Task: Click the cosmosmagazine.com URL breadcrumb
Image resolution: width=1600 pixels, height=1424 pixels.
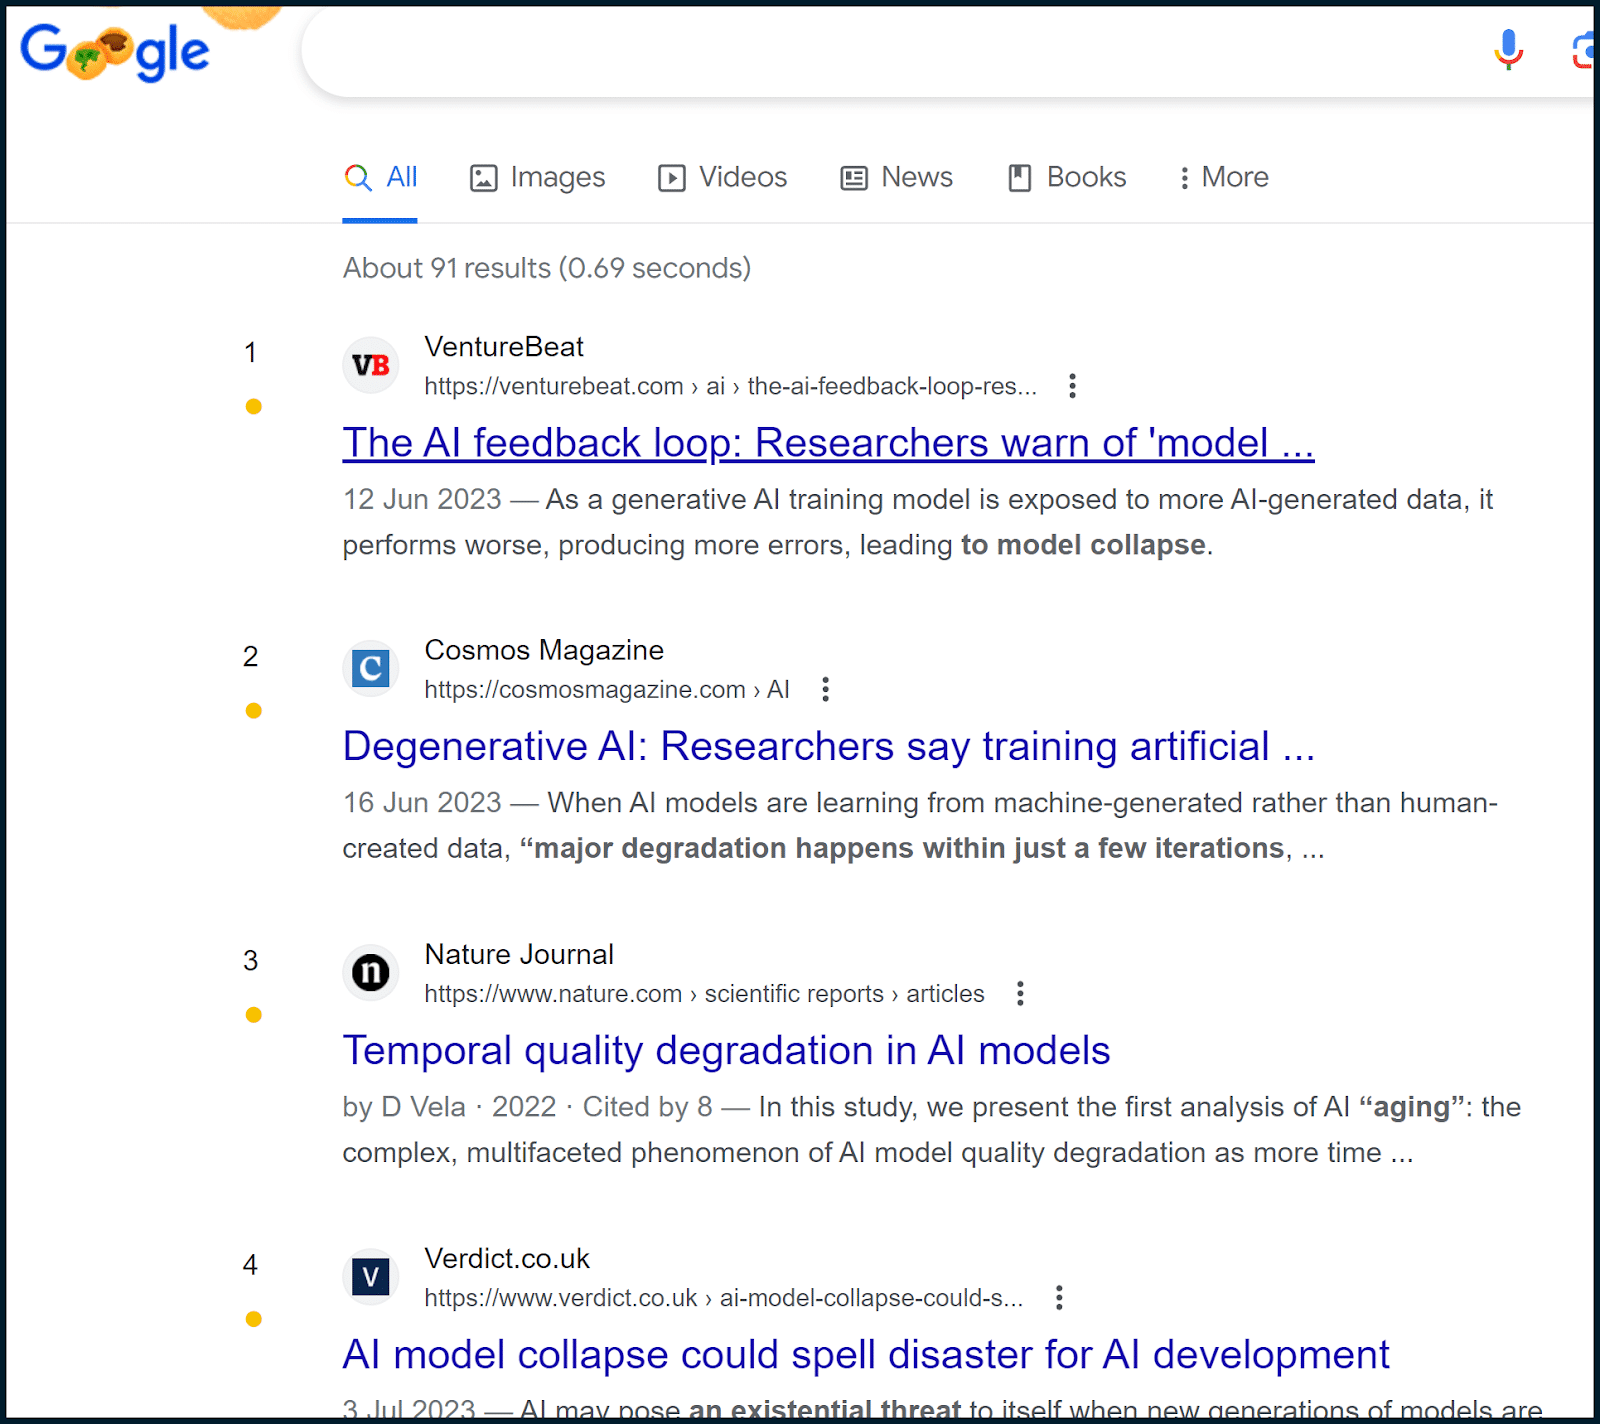Action: tap(607, 689)
